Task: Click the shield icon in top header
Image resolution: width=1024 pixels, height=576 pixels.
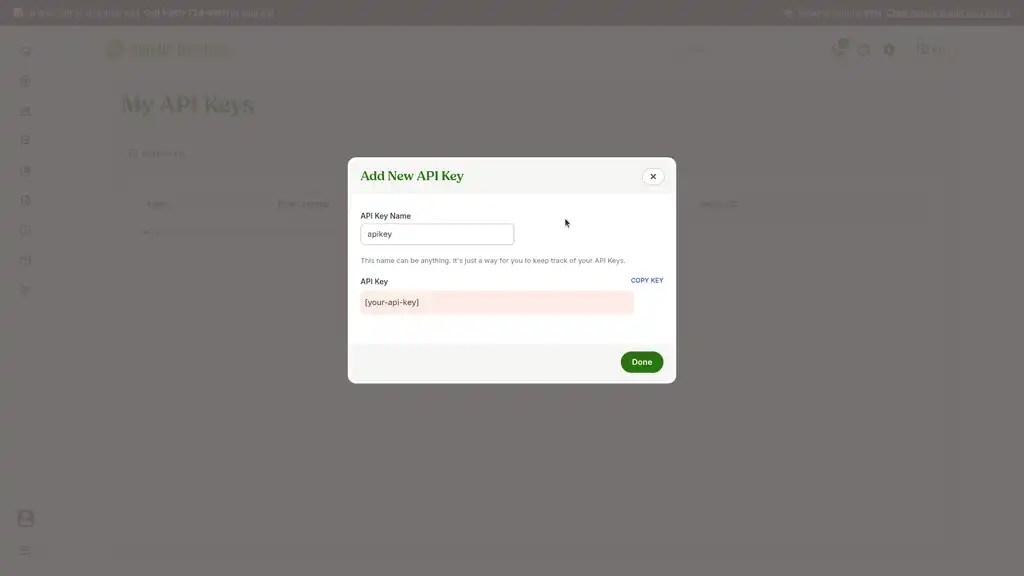Action: [889, 50]
